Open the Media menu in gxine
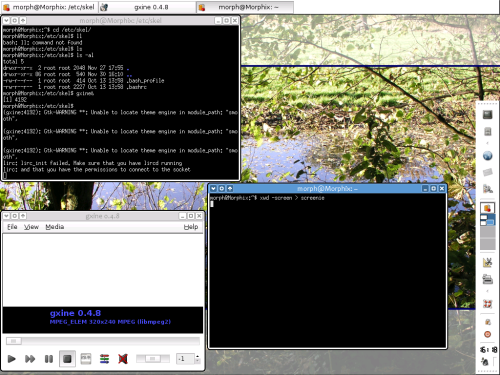This screenshot has width=500, height=375. point(55,227)
